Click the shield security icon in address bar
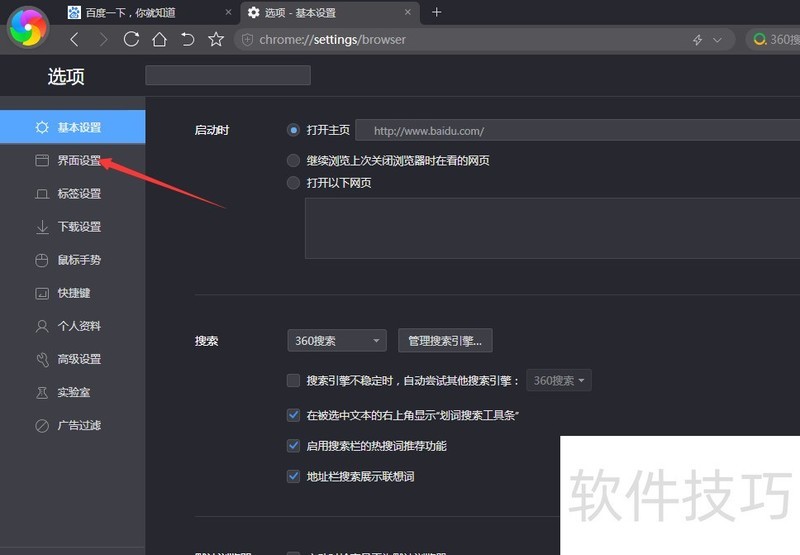The image size is (800, 555). click(247, 40)
